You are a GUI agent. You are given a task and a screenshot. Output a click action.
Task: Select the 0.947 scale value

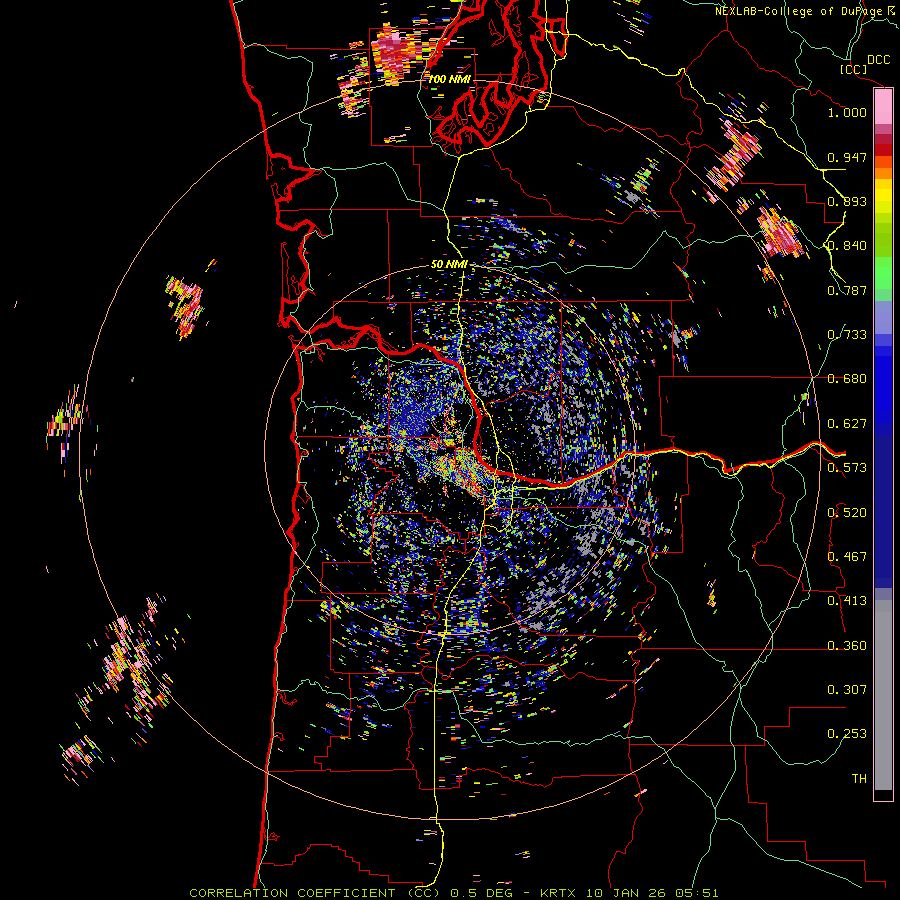click(x=847, y=157)
